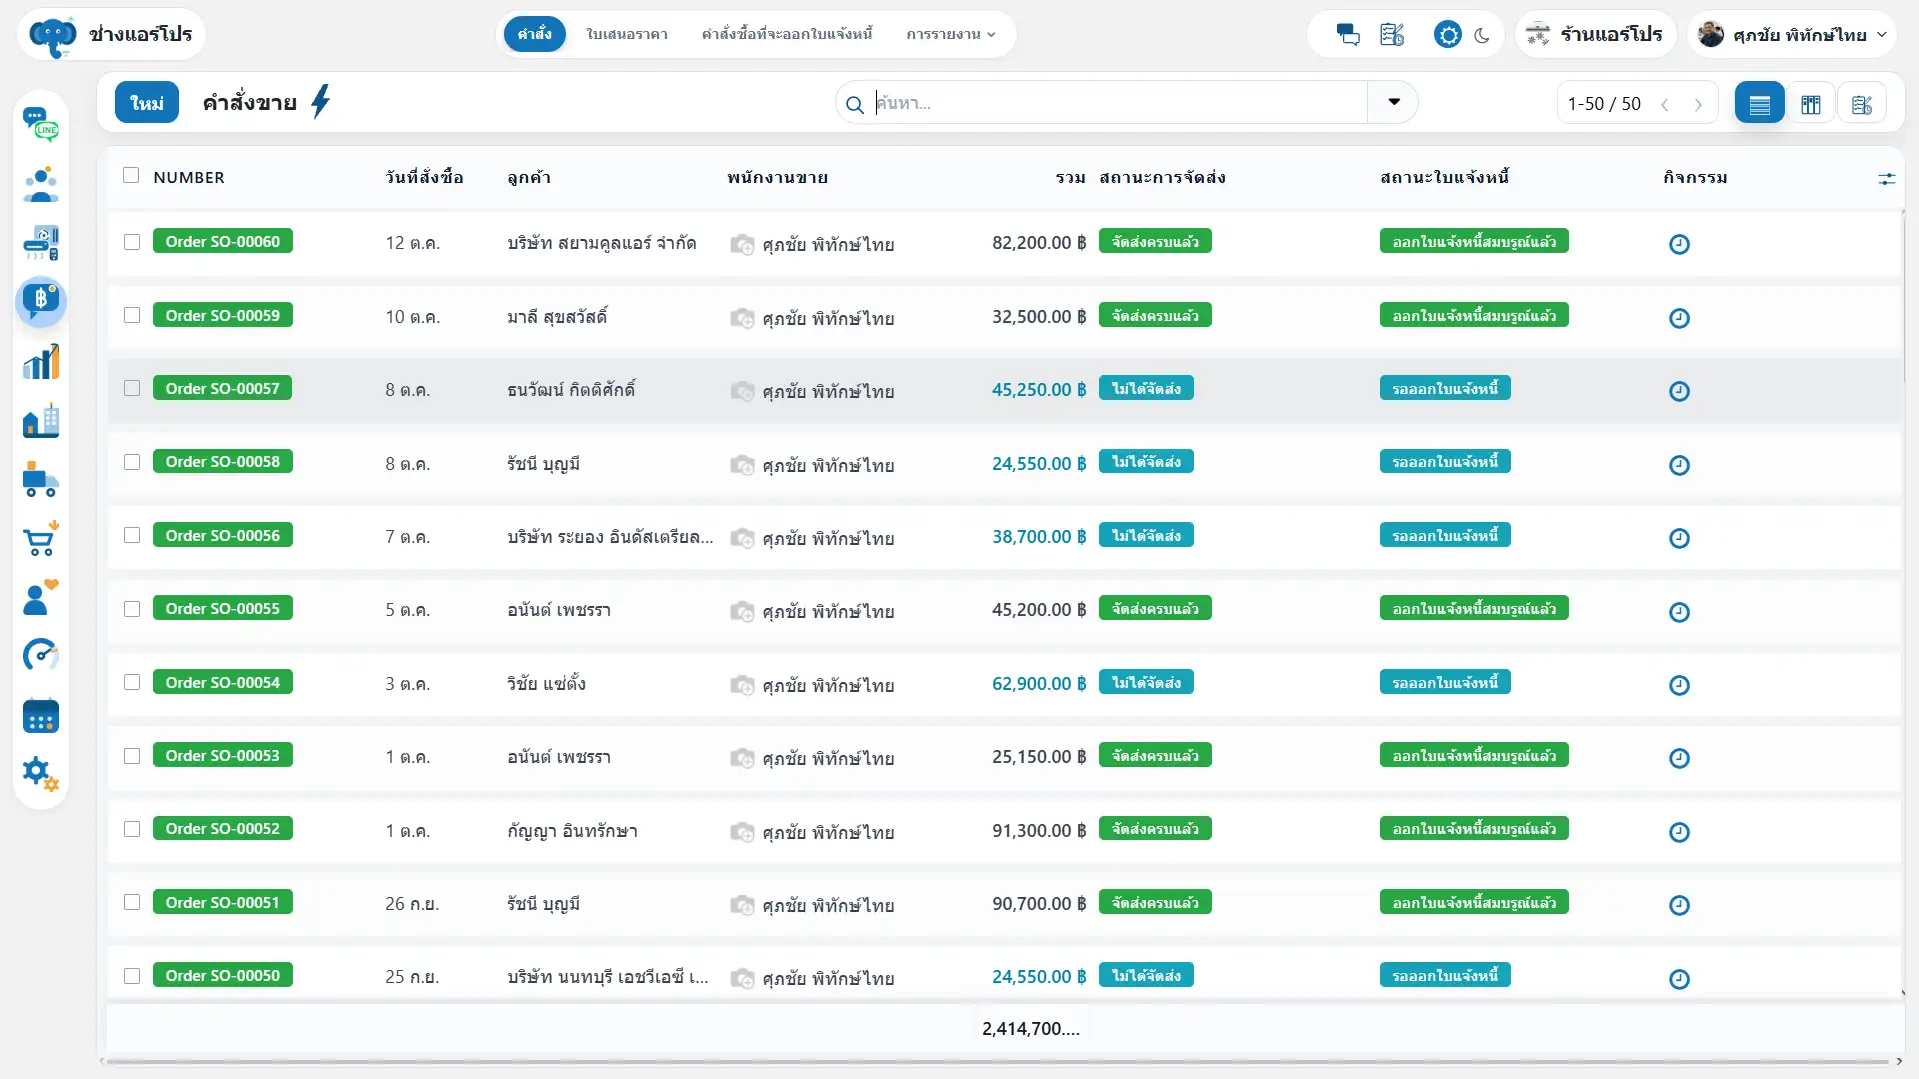Screen dimensions: 1919x1079
Task: Open the bar chart reports sidebar icon
Action: pos(41,361)
